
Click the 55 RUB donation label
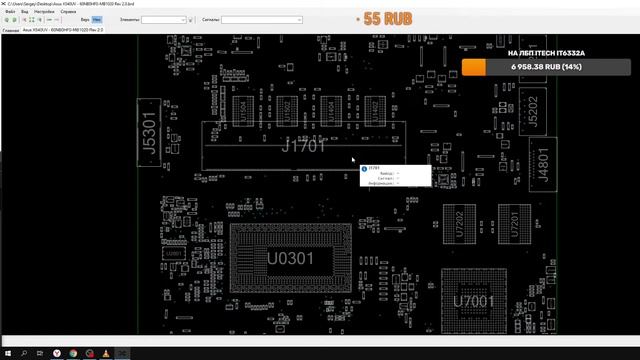coord(387,19)
